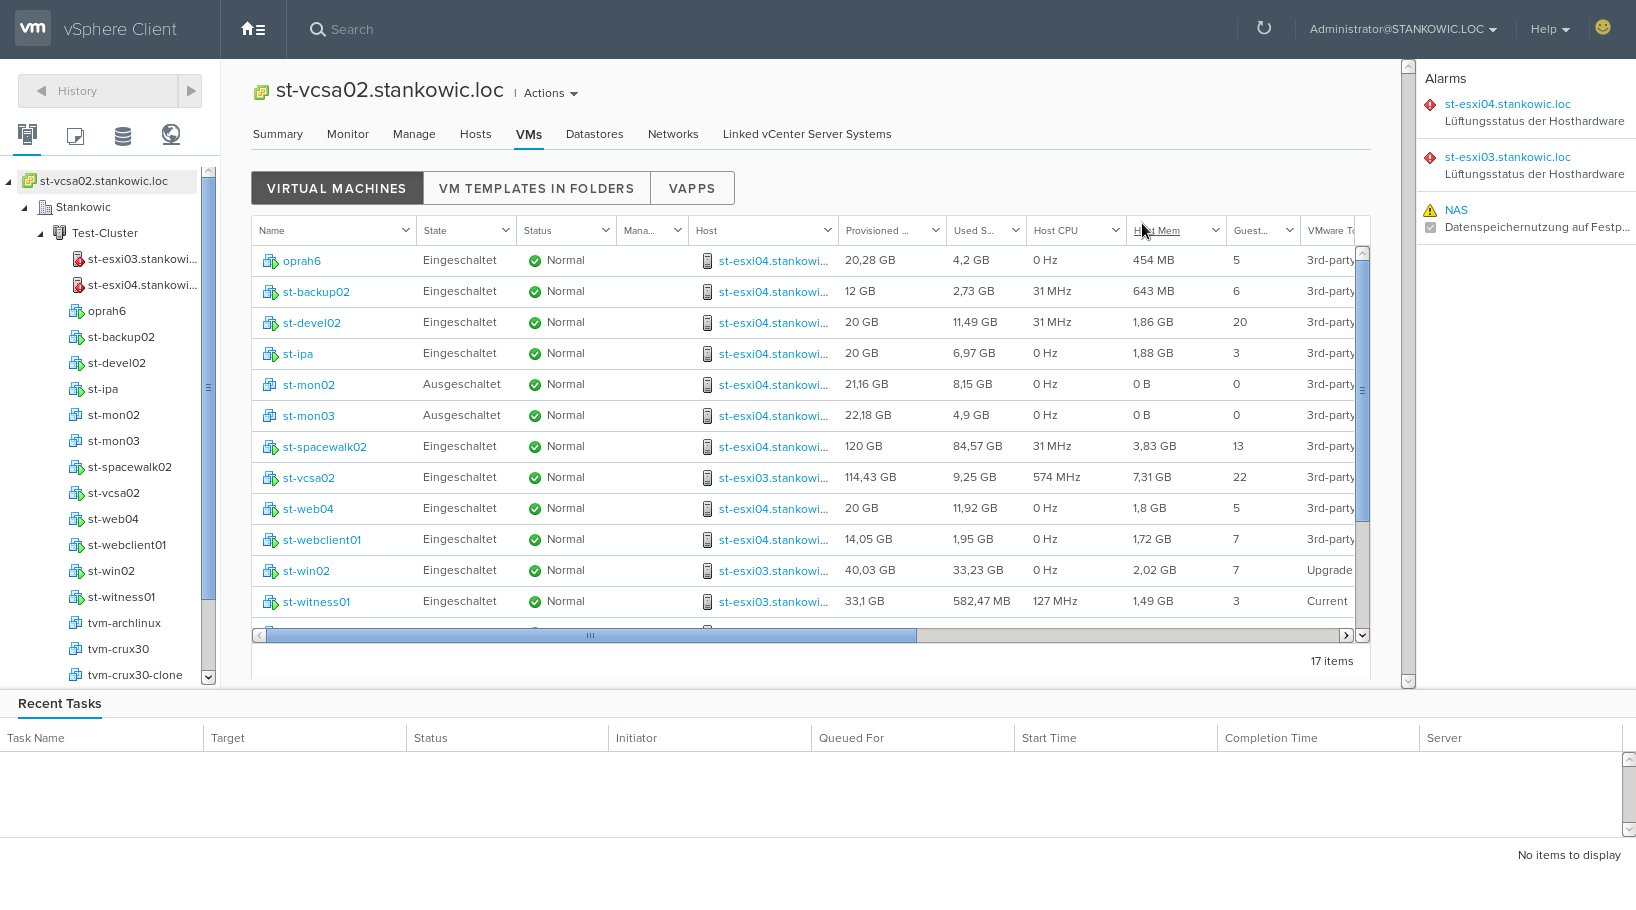This screenshot has height=910, width=1636.
Task: Open the st-spacewalk02 VM link
Action: pyautogui.click(x=325, y=447)
